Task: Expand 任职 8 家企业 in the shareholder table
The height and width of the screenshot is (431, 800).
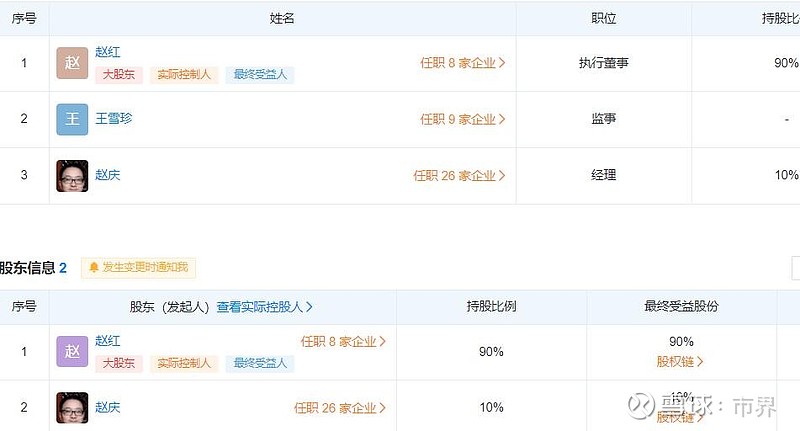Action: [343, 341]
